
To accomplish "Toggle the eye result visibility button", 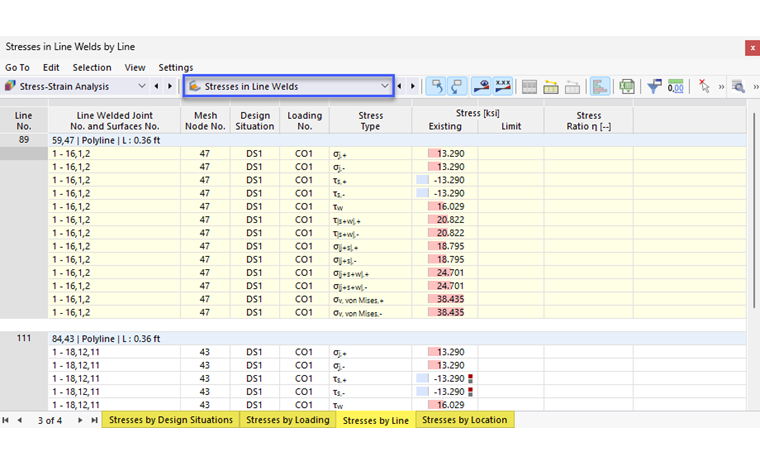I will (481, 87).
